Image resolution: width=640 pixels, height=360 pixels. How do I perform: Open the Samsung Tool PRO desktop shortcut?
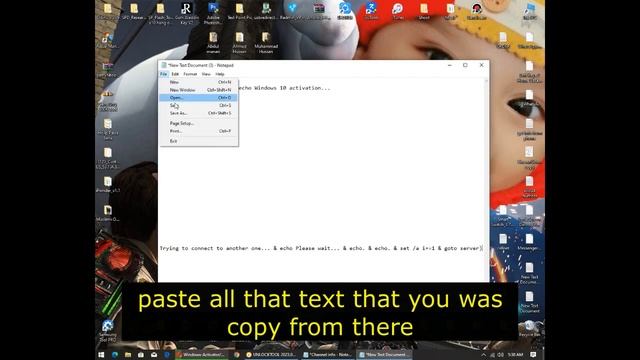click(x=108, y=331)
